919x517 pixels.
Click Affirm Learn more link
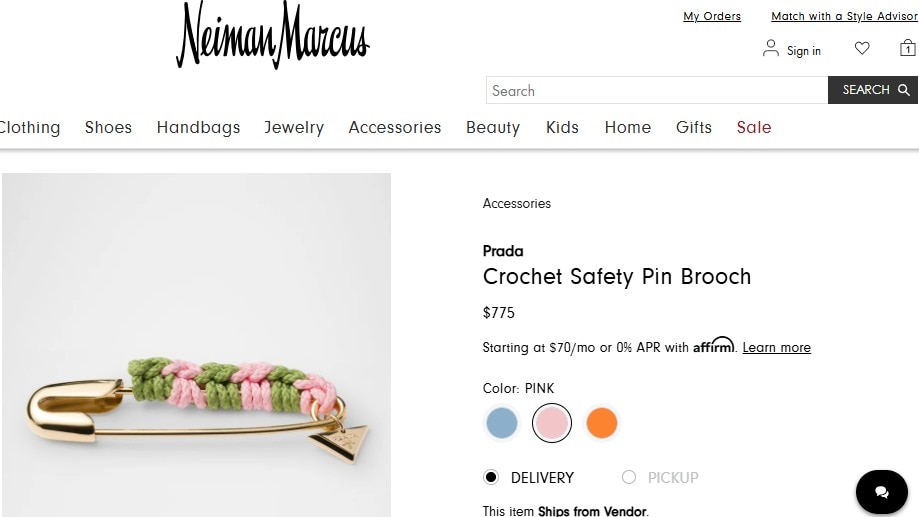pos(776,348)
